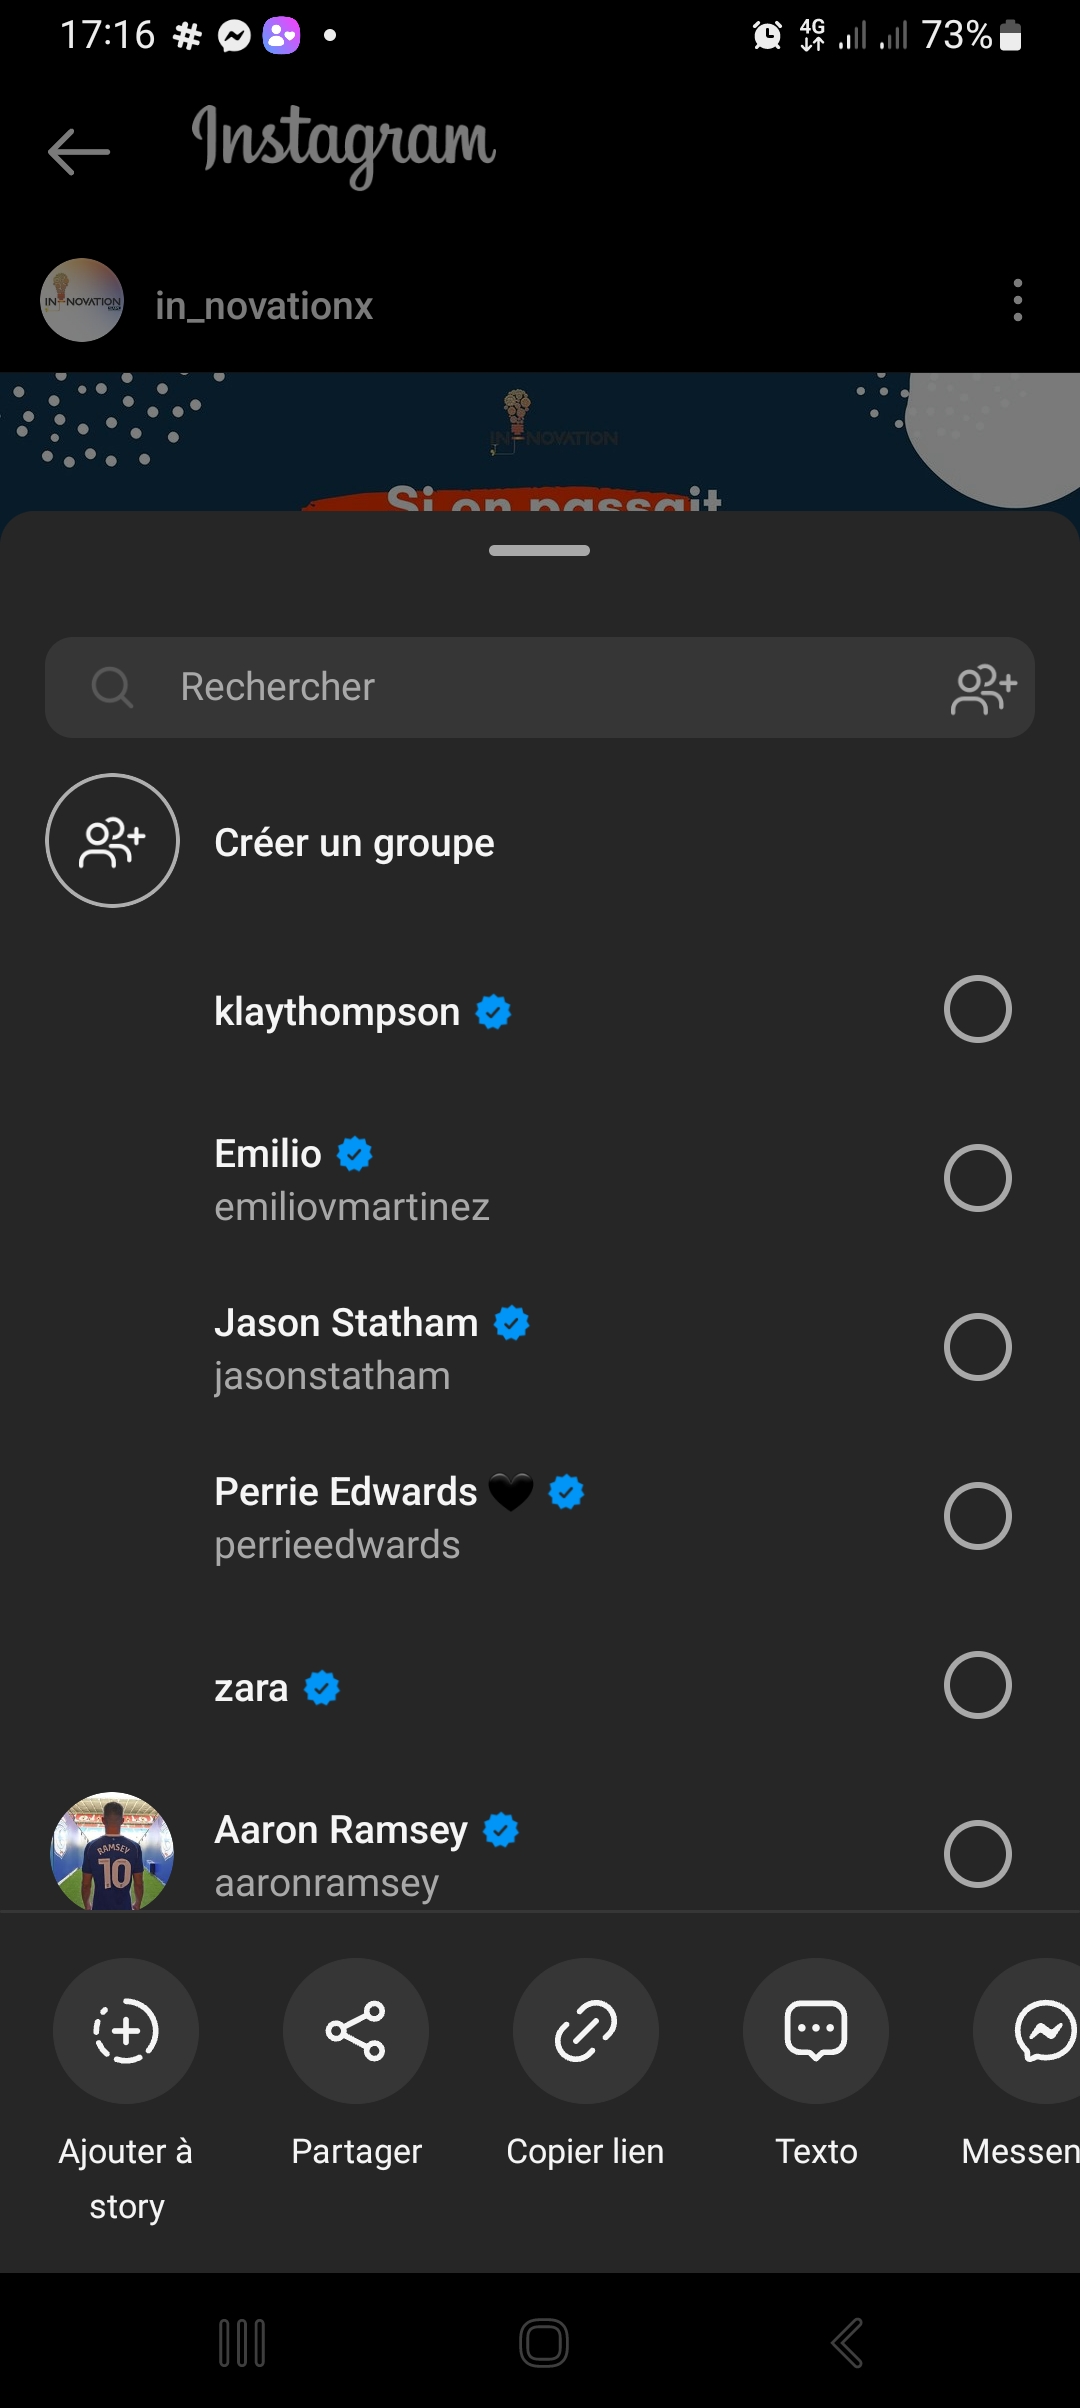1080x2408 pixels.
Task: Tap the in_novationx profile avatar
Action: tap(82, 300)
